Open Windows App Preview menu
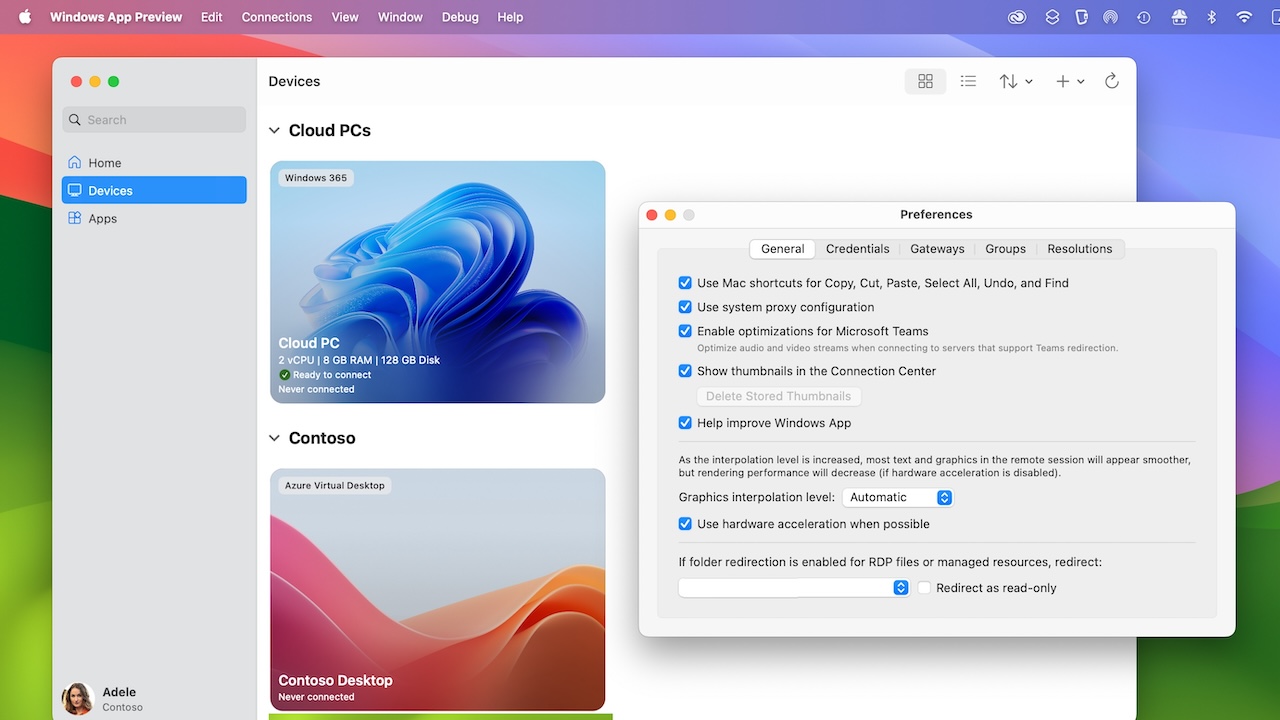 click(116, 17)
